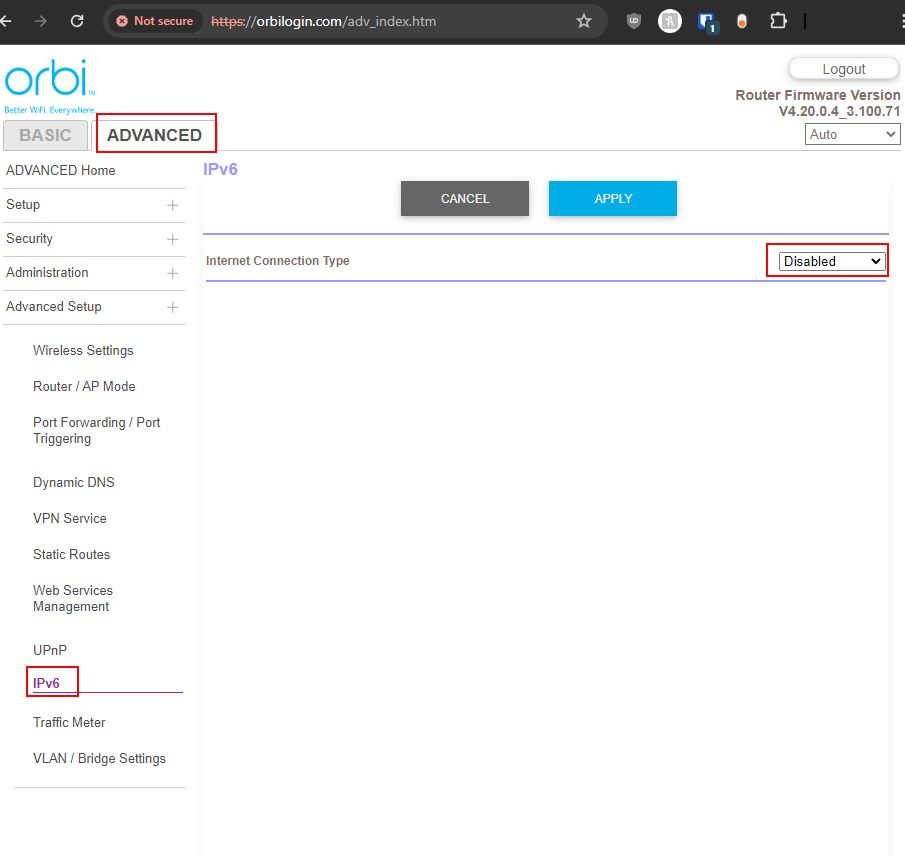
Task: Switch to the BASIC tab
Action: coord(45,135)
